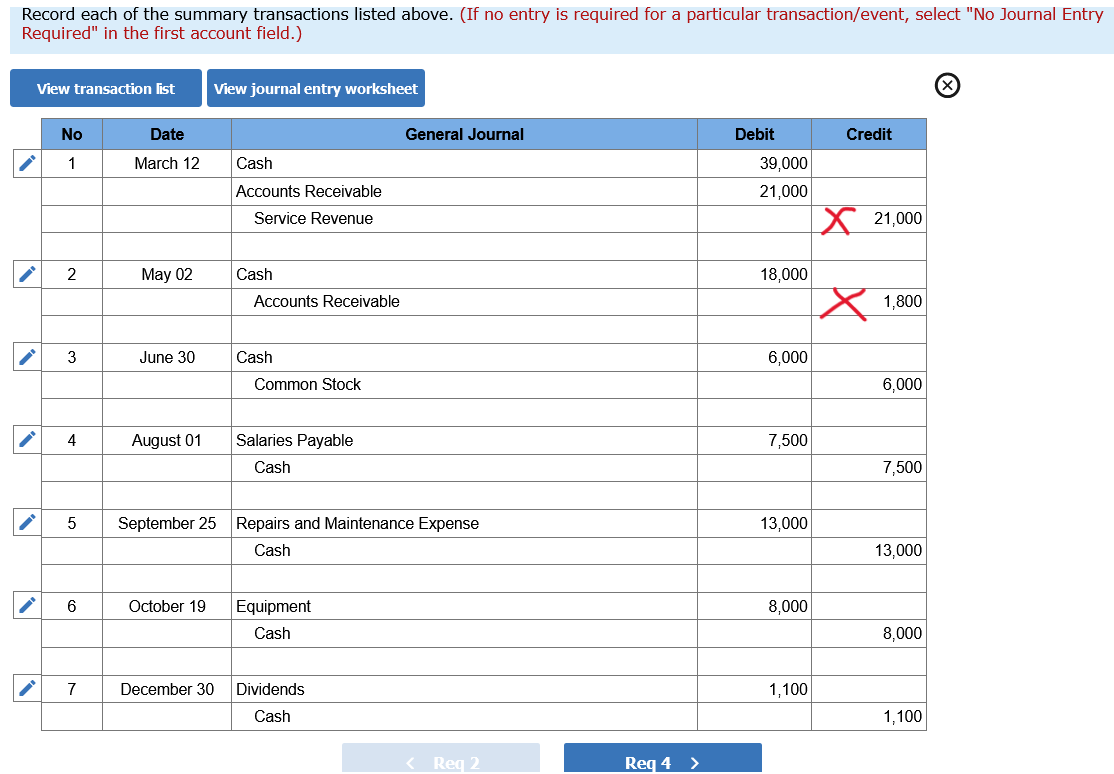Click the 7,500 debit for Salaries Payable

[x=755, y=441]
